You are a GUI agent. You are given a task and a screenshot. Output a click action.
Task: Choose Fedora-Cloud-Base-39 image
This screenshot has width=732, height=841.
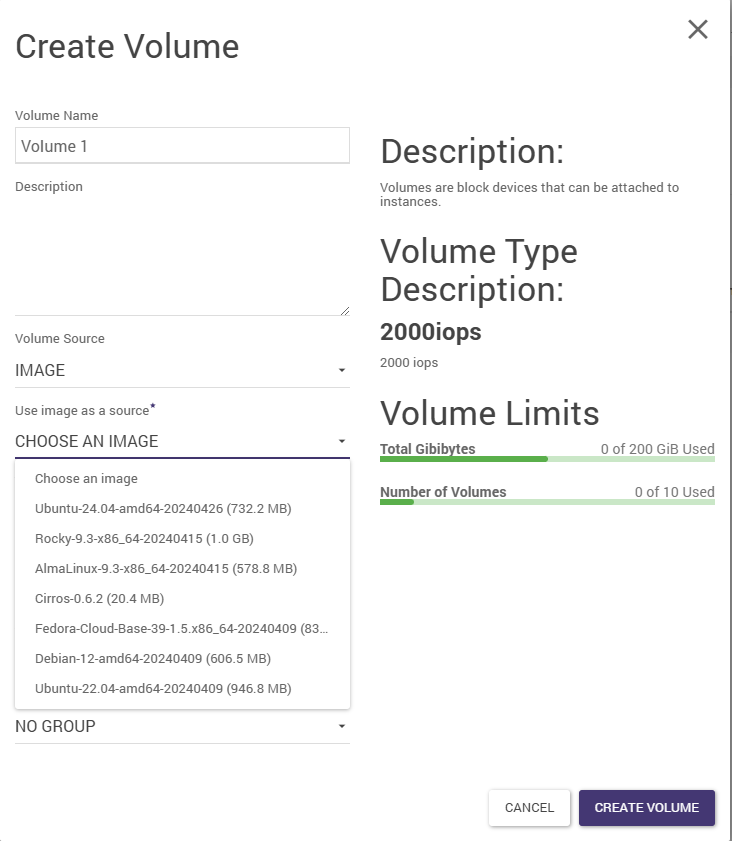click(181, 629)
